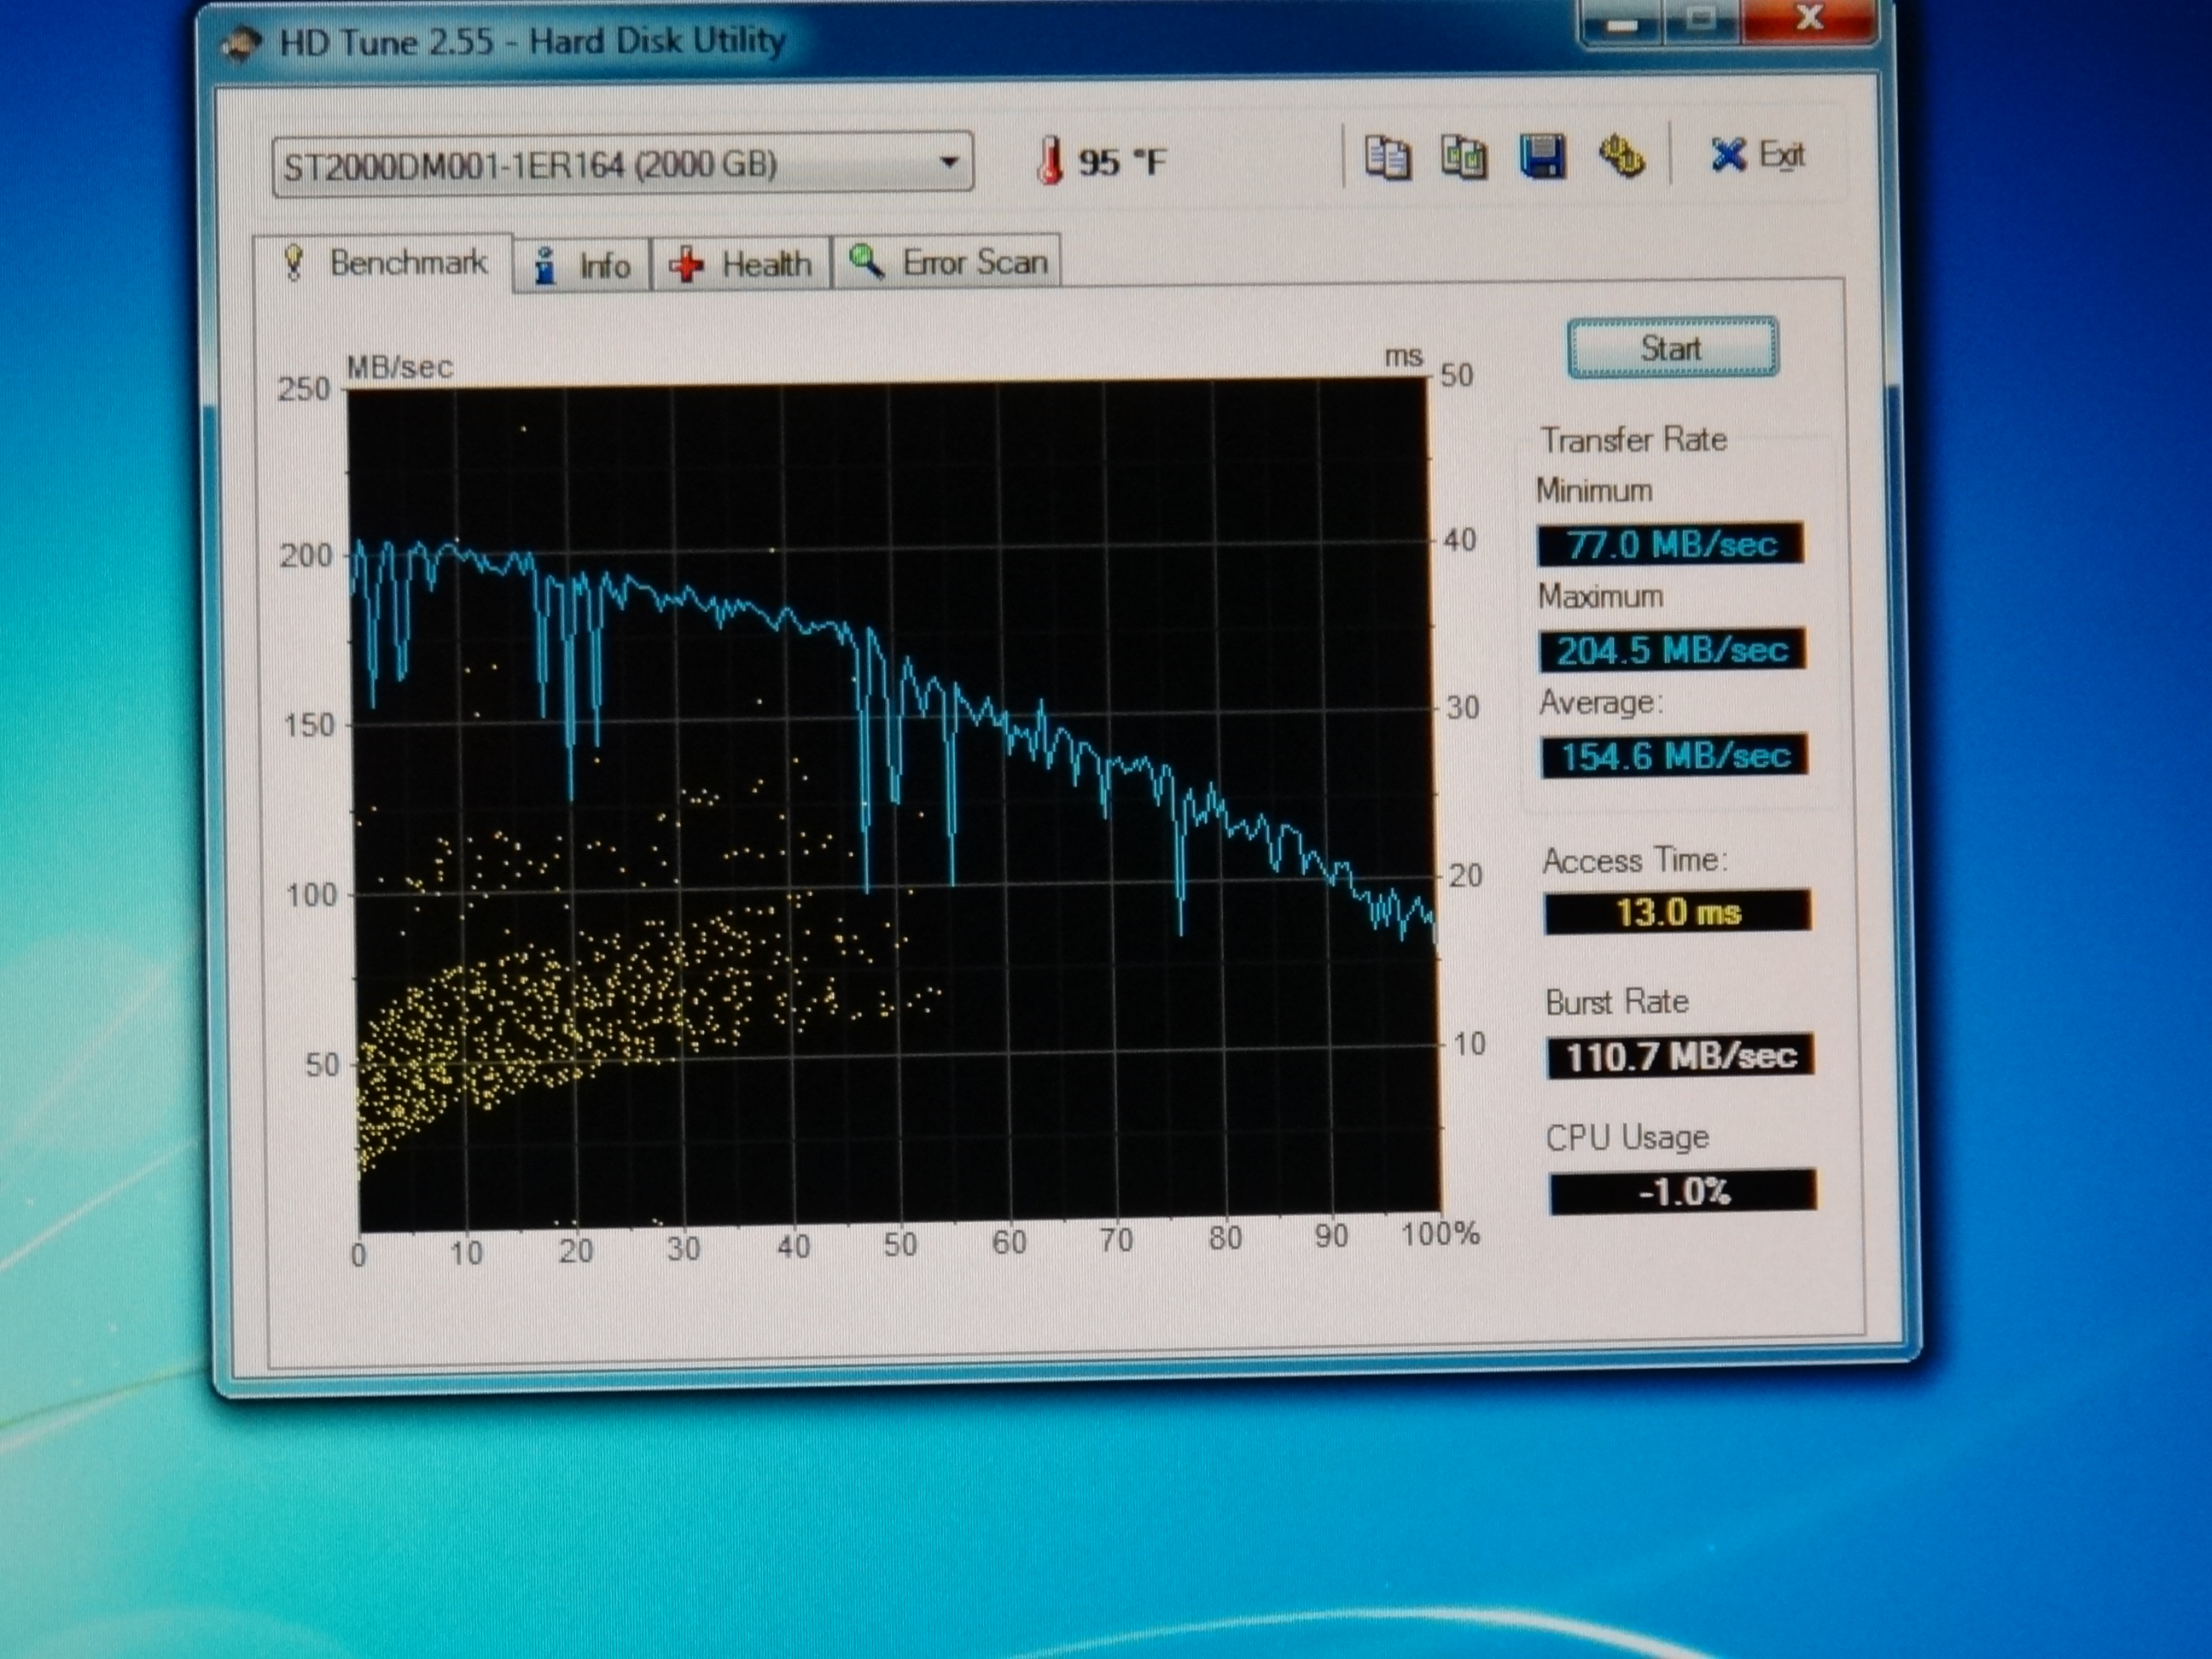
Task: Click the MB/sec axis label
Action: (x=400, y=367)
